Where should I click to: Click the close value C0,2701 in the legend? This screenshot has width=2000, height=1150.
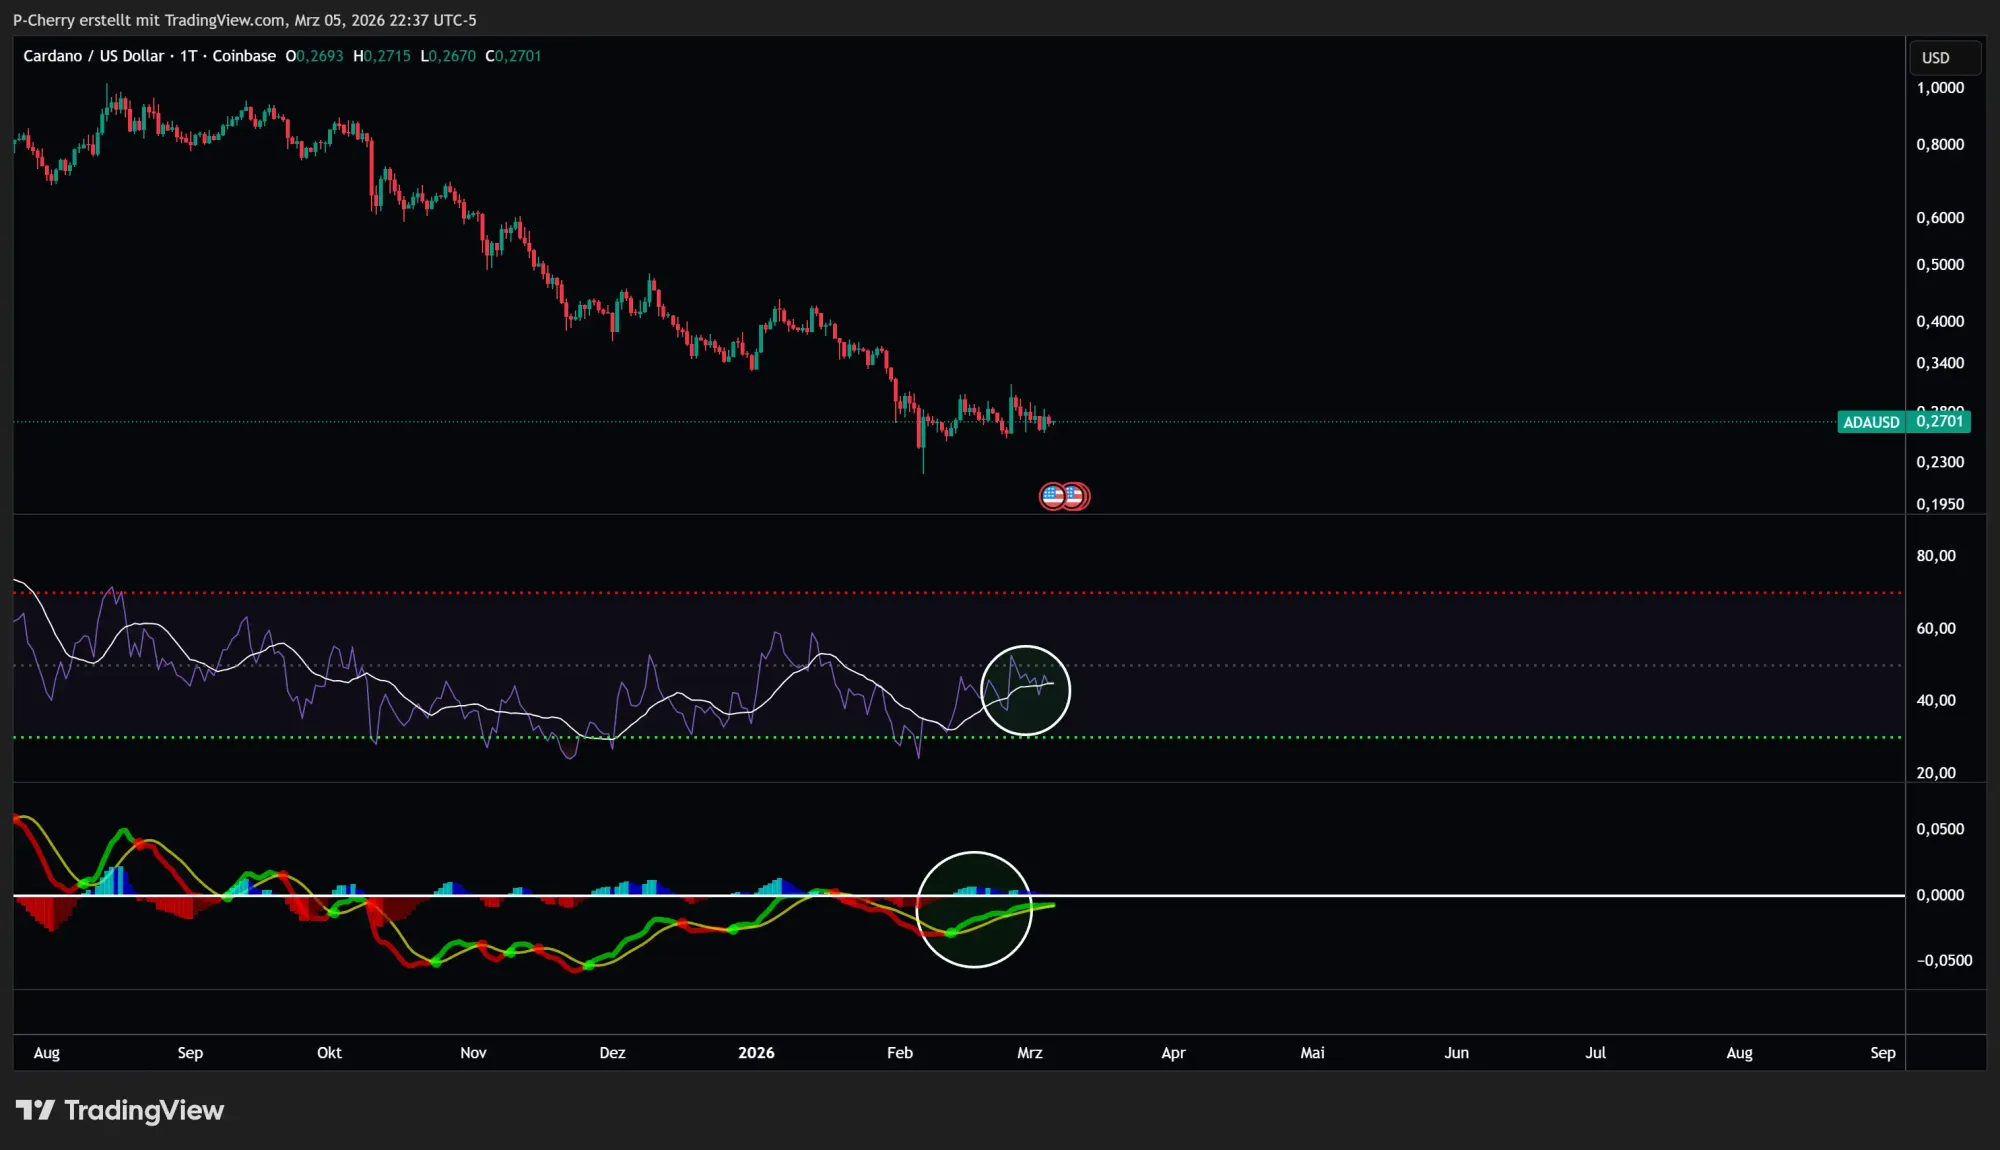point(512,56)
